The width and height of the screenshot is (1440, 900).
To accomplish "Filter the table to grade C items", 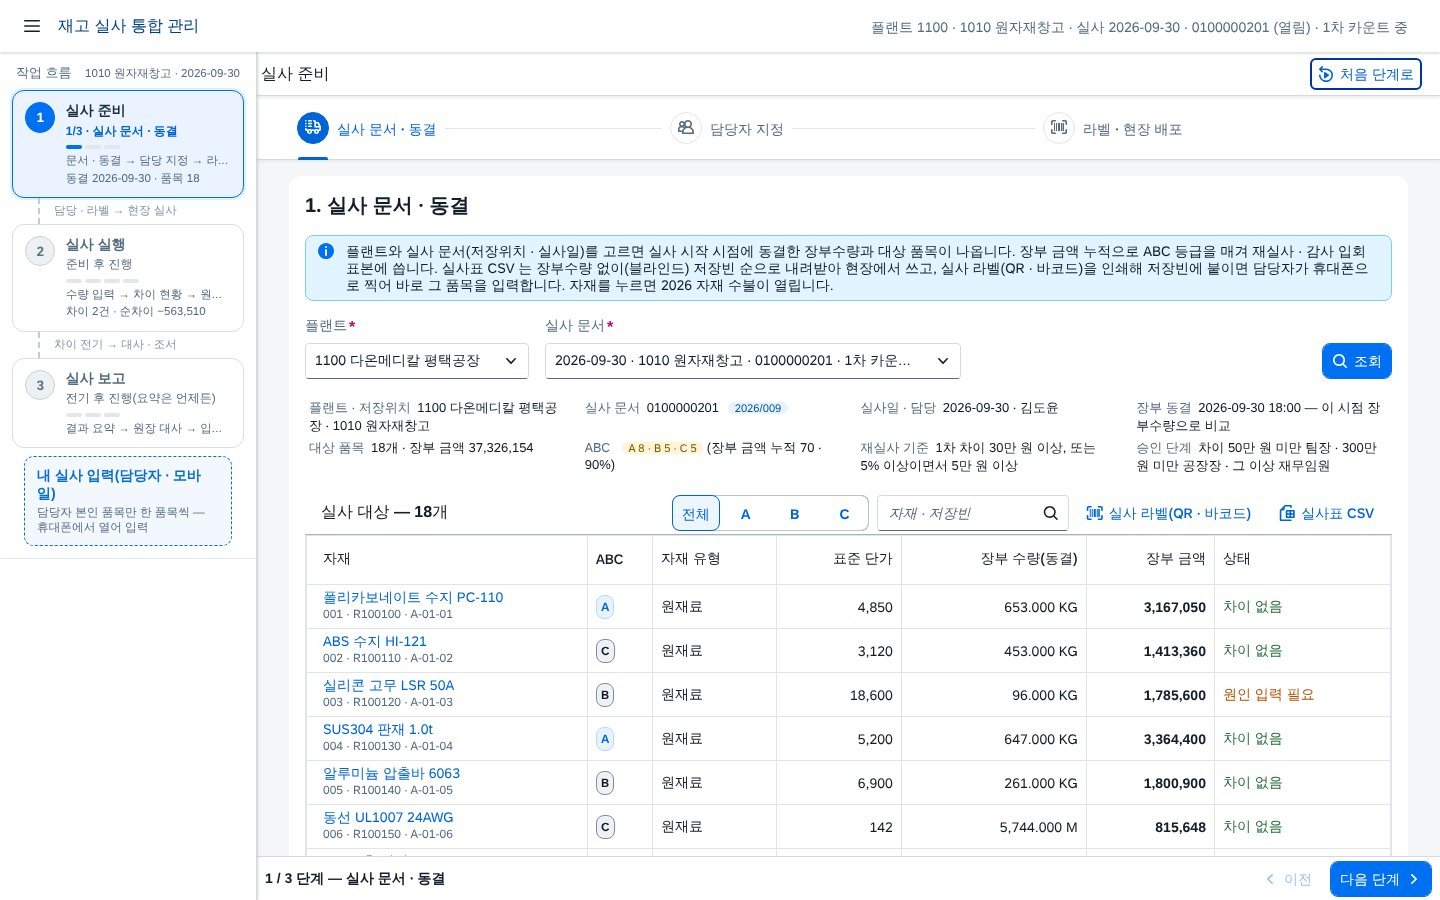I will (x=844, y=513).
